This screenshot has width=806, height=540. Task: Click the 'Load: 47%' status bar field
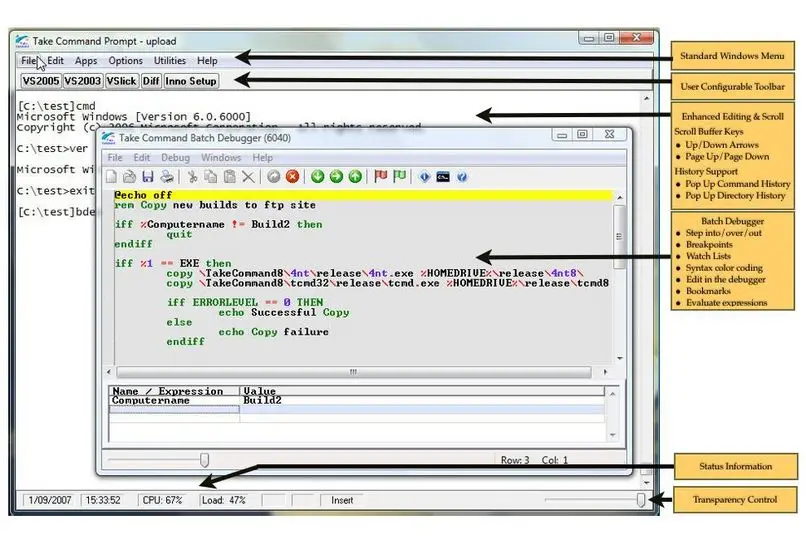(x=224, y=500)
